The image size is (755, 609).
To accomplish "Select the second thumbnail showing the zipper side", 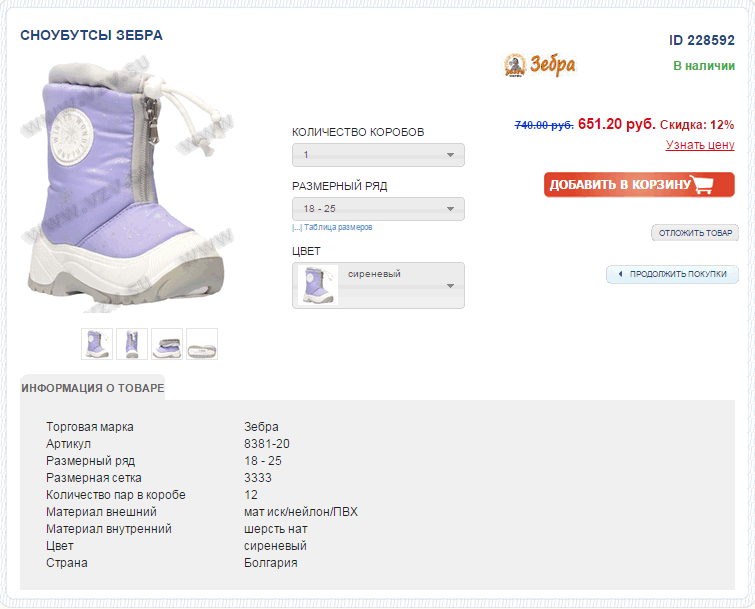I will coord(132,343).
